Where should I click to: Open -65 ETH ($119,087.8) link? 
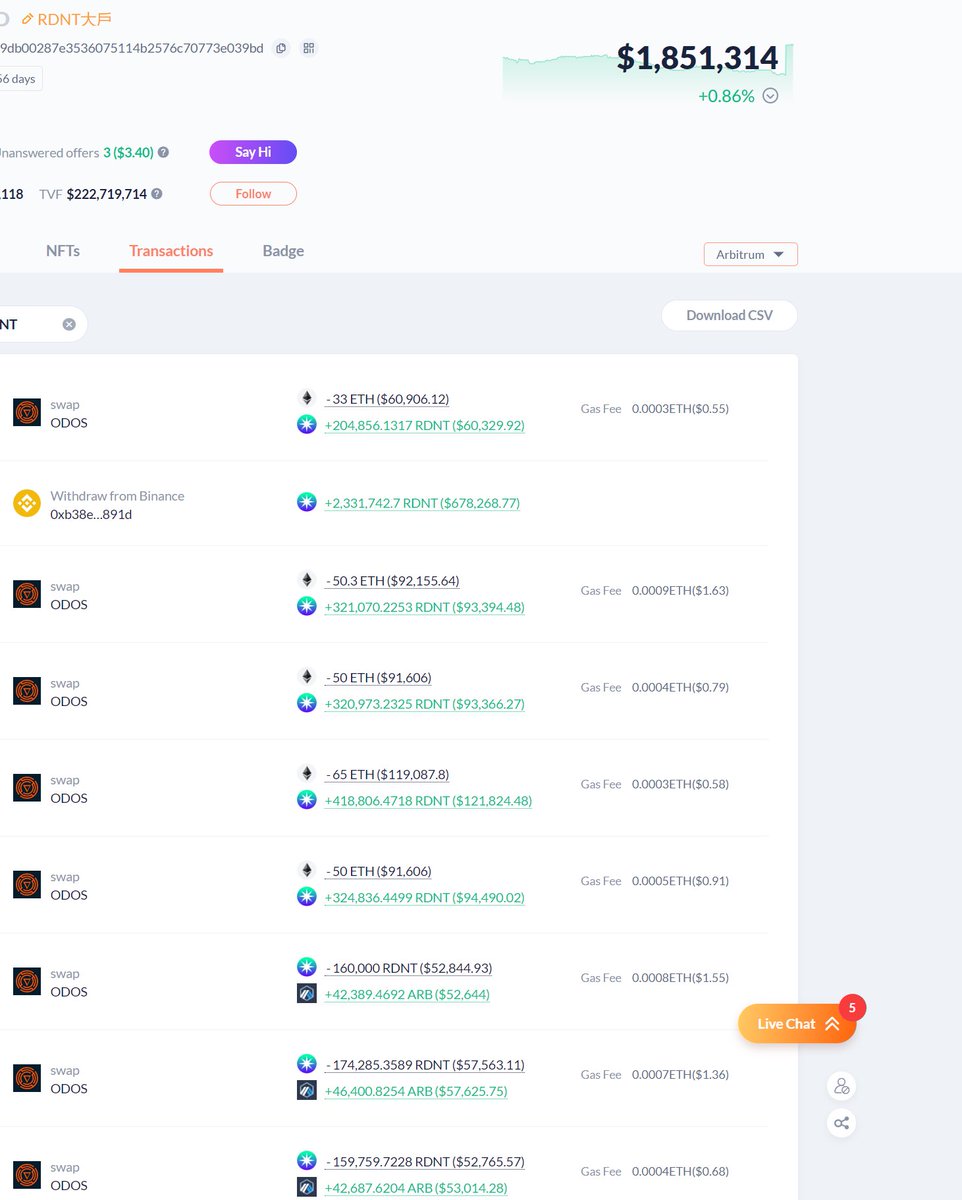point(387,774)
